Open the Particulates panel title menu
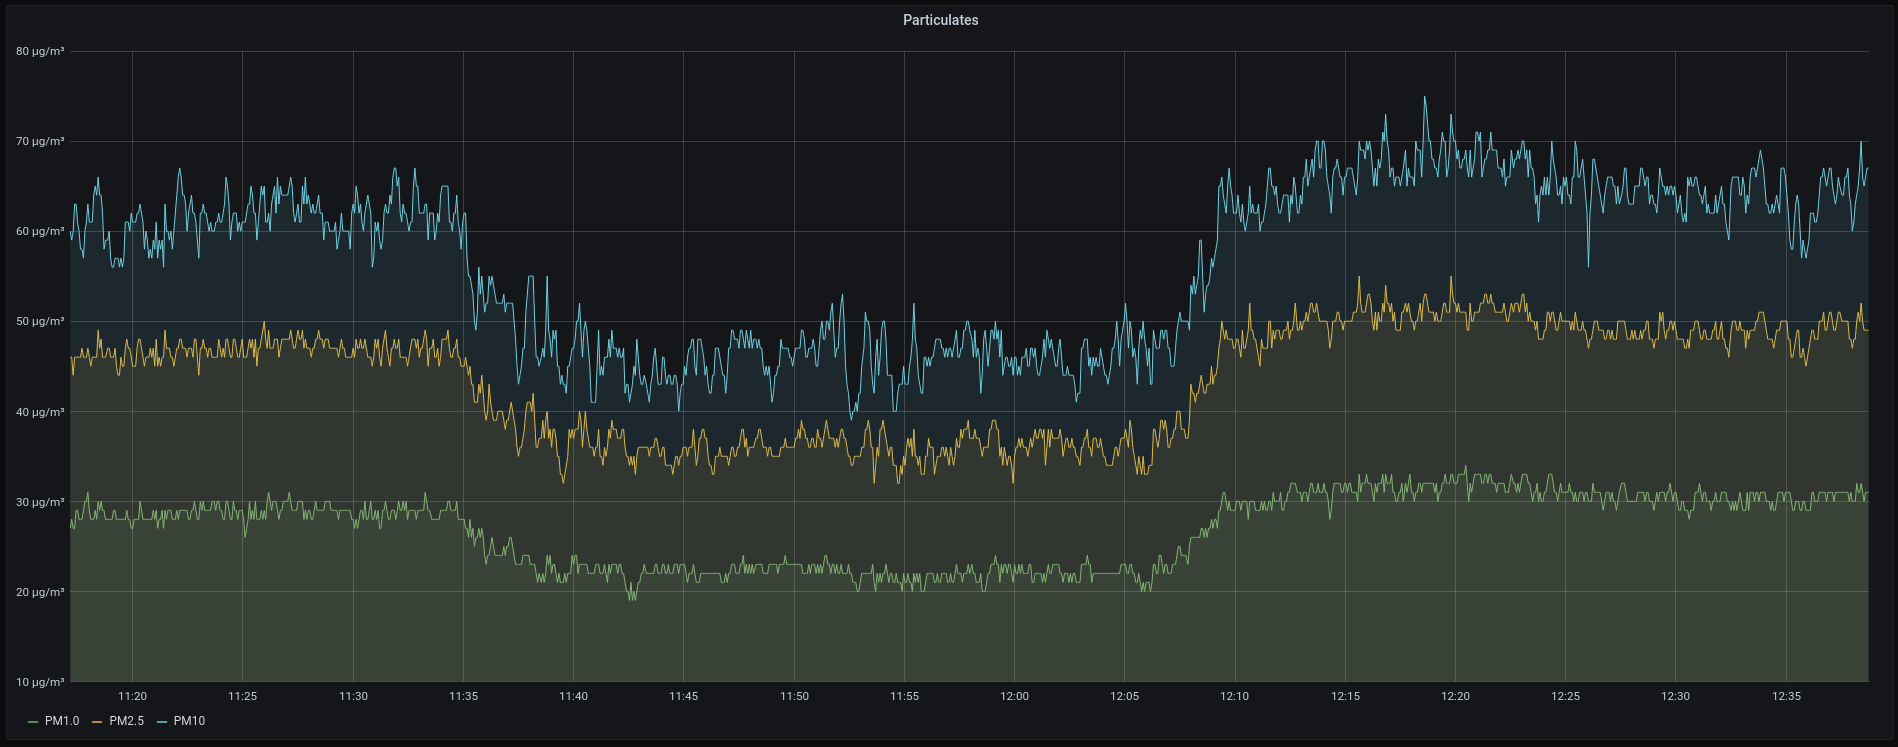 (x=940, y=20)
